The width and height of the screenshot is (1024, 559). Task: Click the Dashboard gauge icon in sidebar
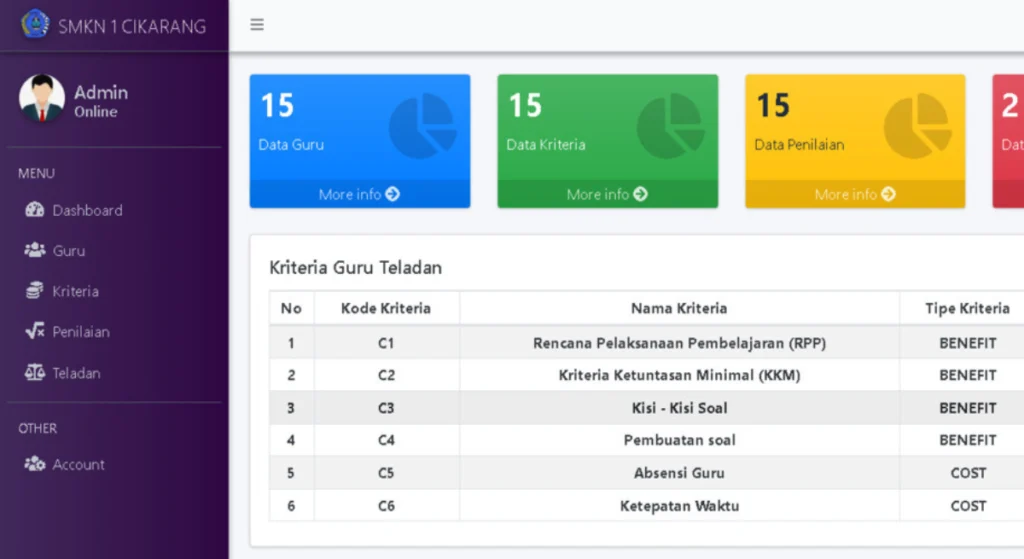tap(35, 210)
